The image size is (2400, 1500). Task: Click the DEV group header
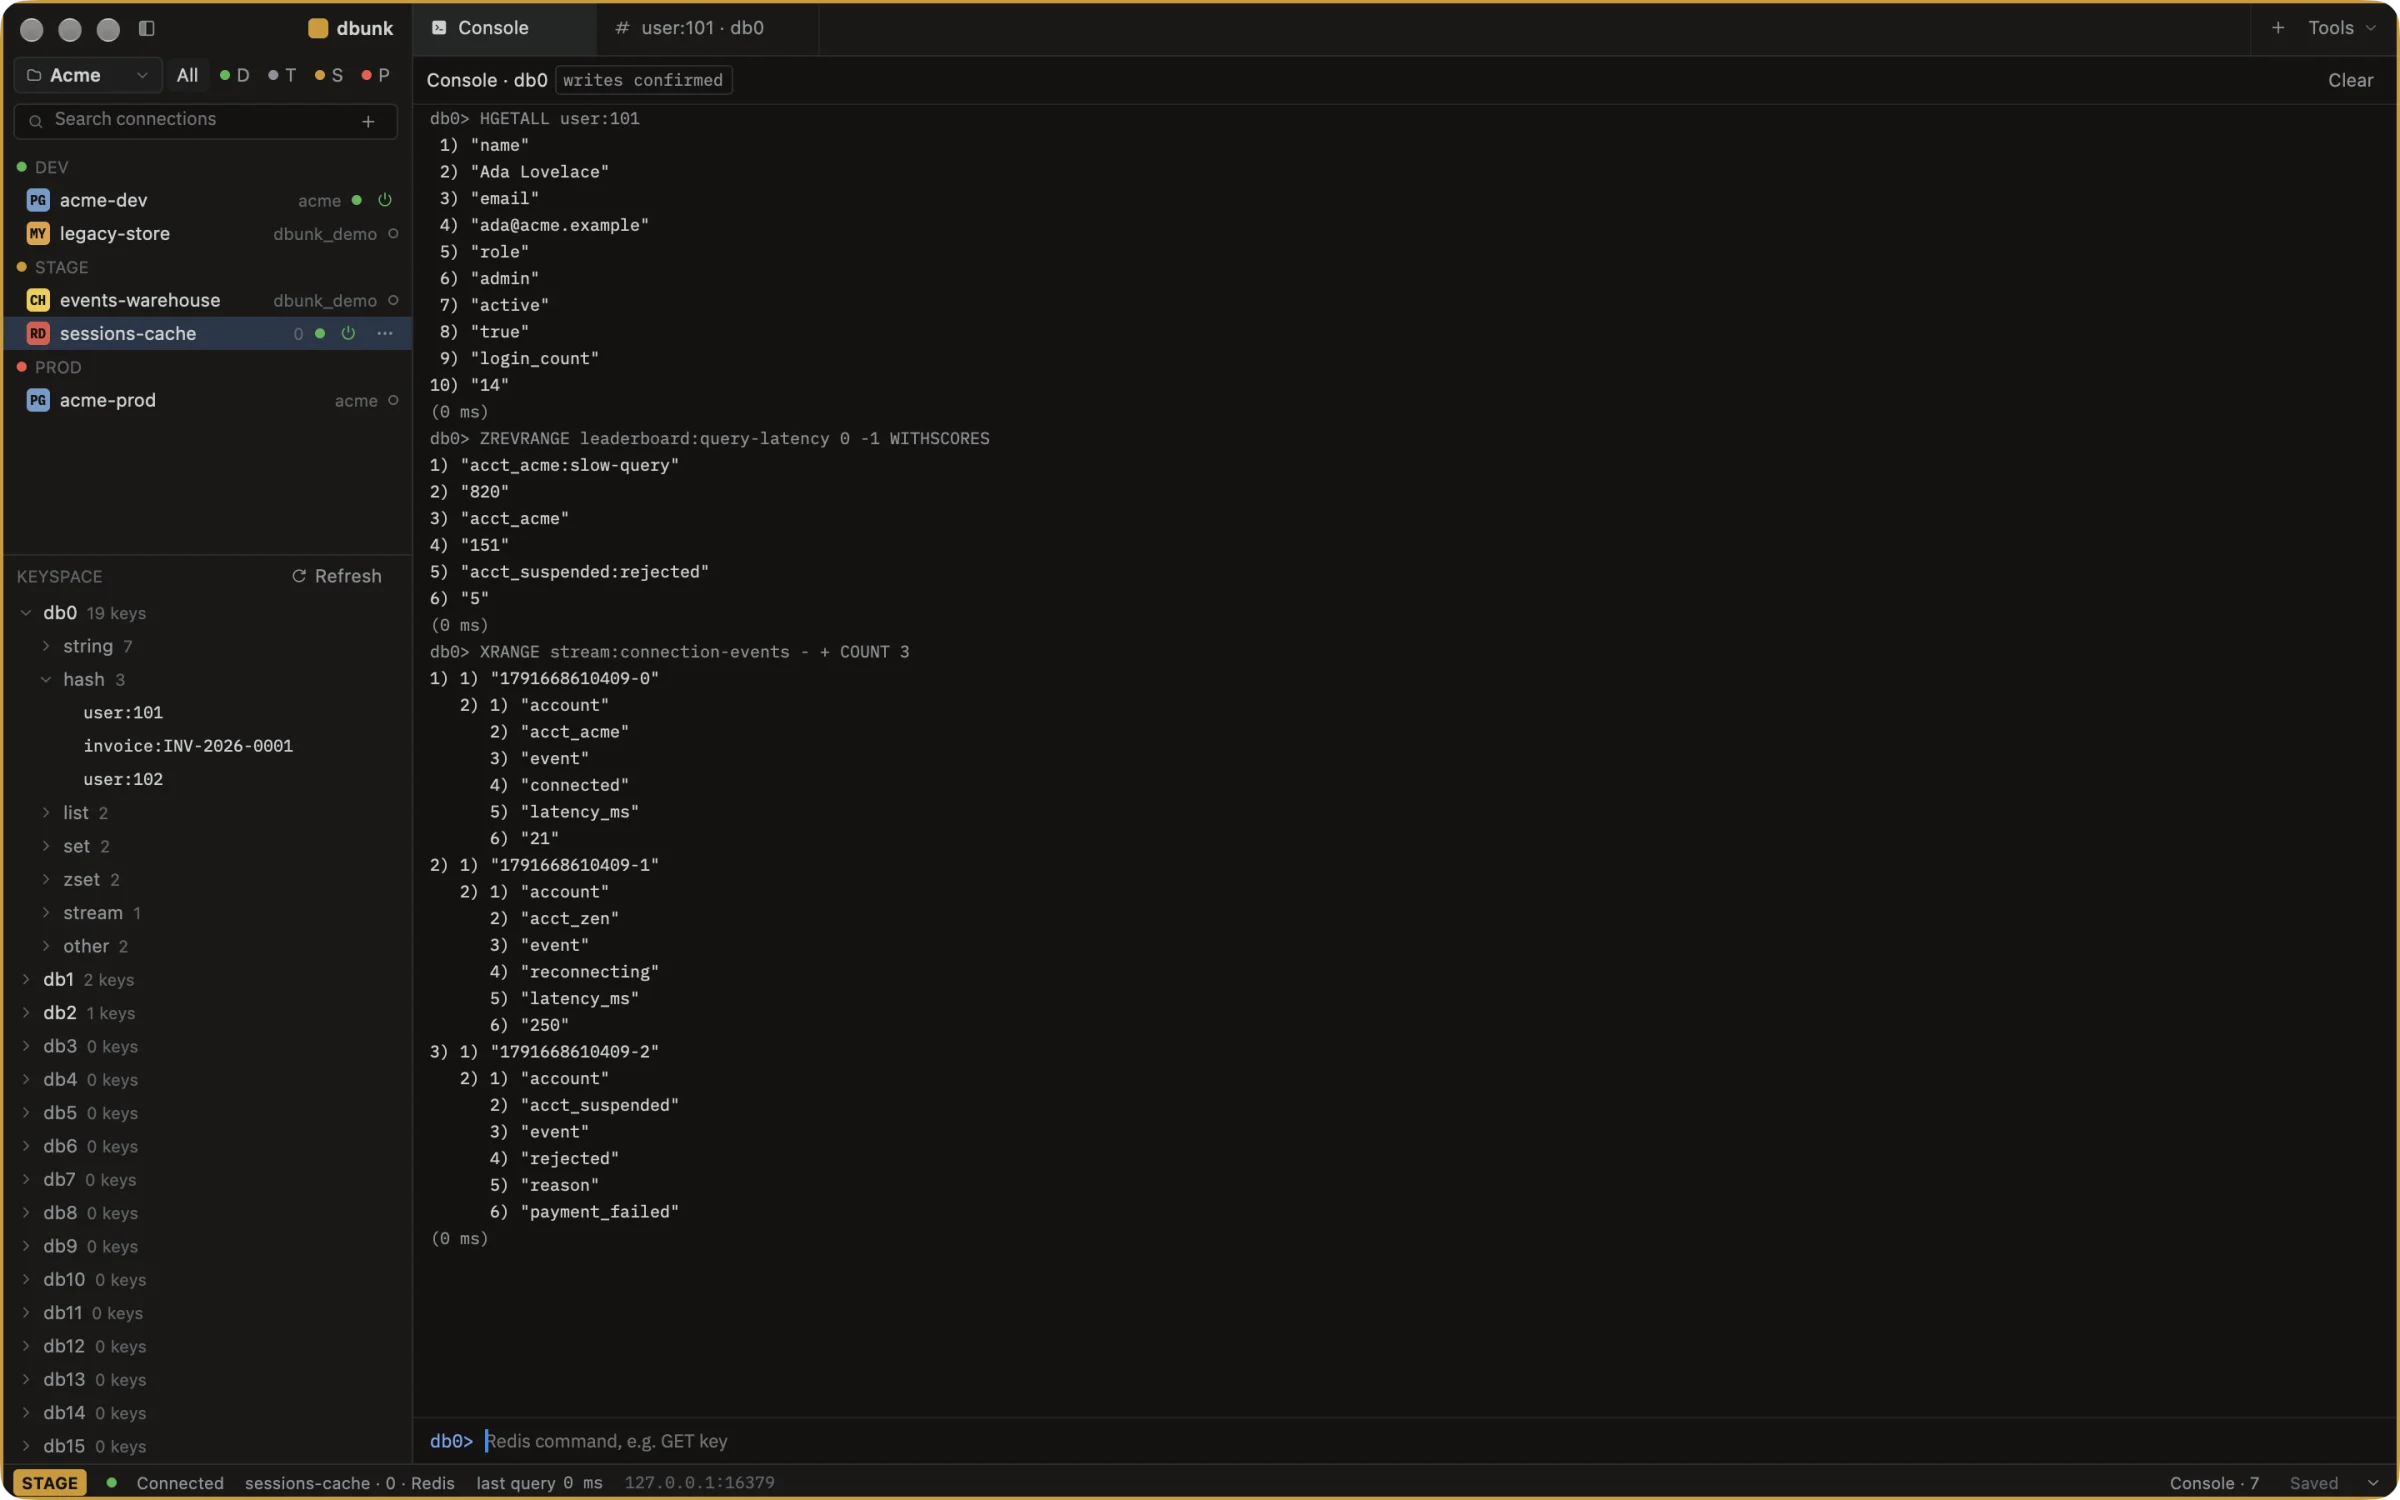click(x=43, y=167)
